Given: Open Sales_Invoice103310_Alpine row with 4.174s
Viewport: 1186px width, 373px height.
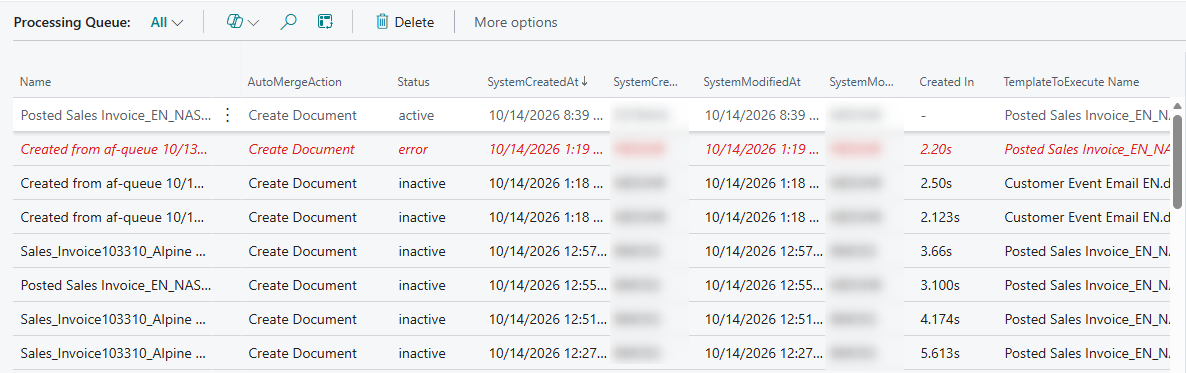Looking at the screenshot, I should pyautogui.click(x=113, y=319).
